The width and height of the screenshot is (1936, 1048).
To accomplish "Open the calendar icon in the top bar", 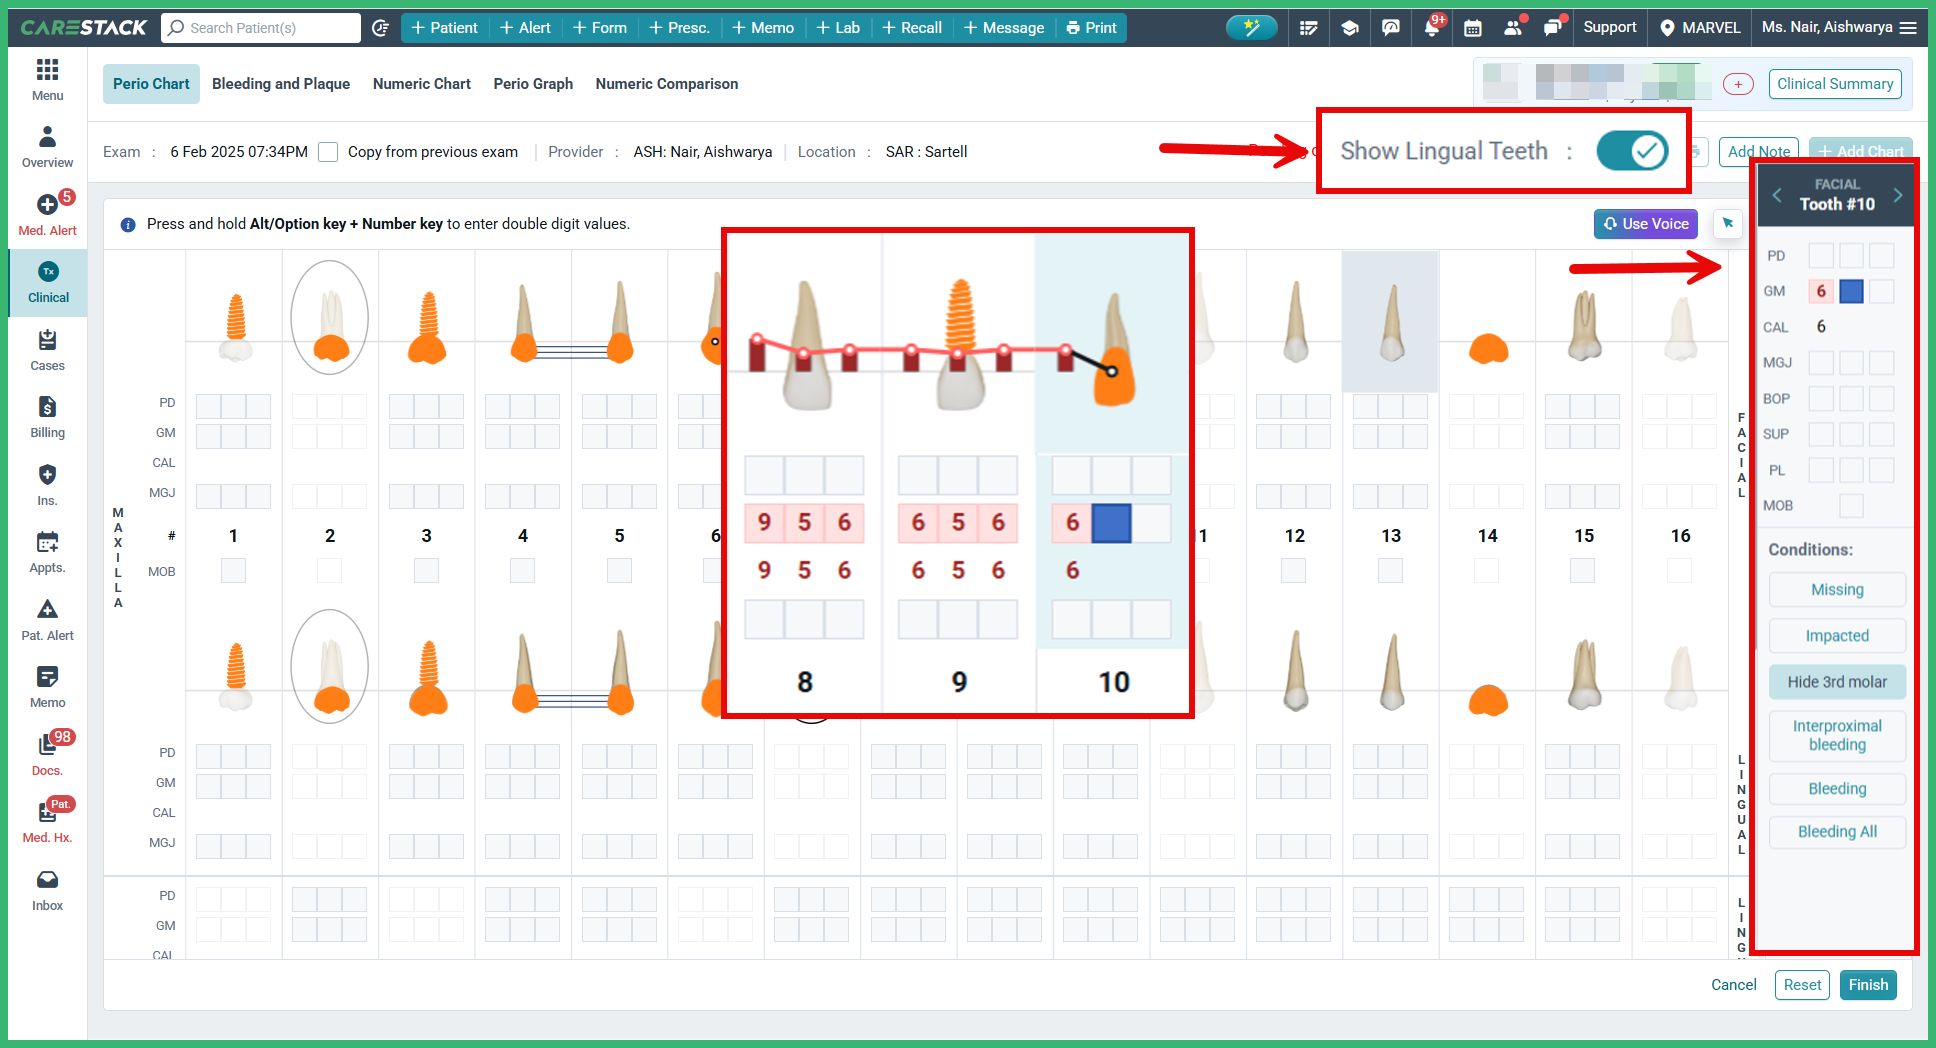I will tap(1472, 28).
